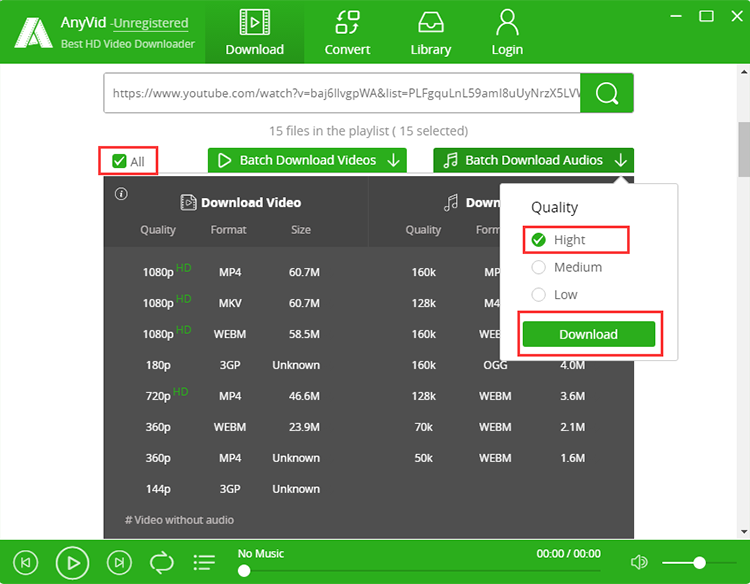Click the '00:00 / 00:00' time display
Image resolution: width=750 pixels, height=584 pixels.
click(x=568, y=554)
